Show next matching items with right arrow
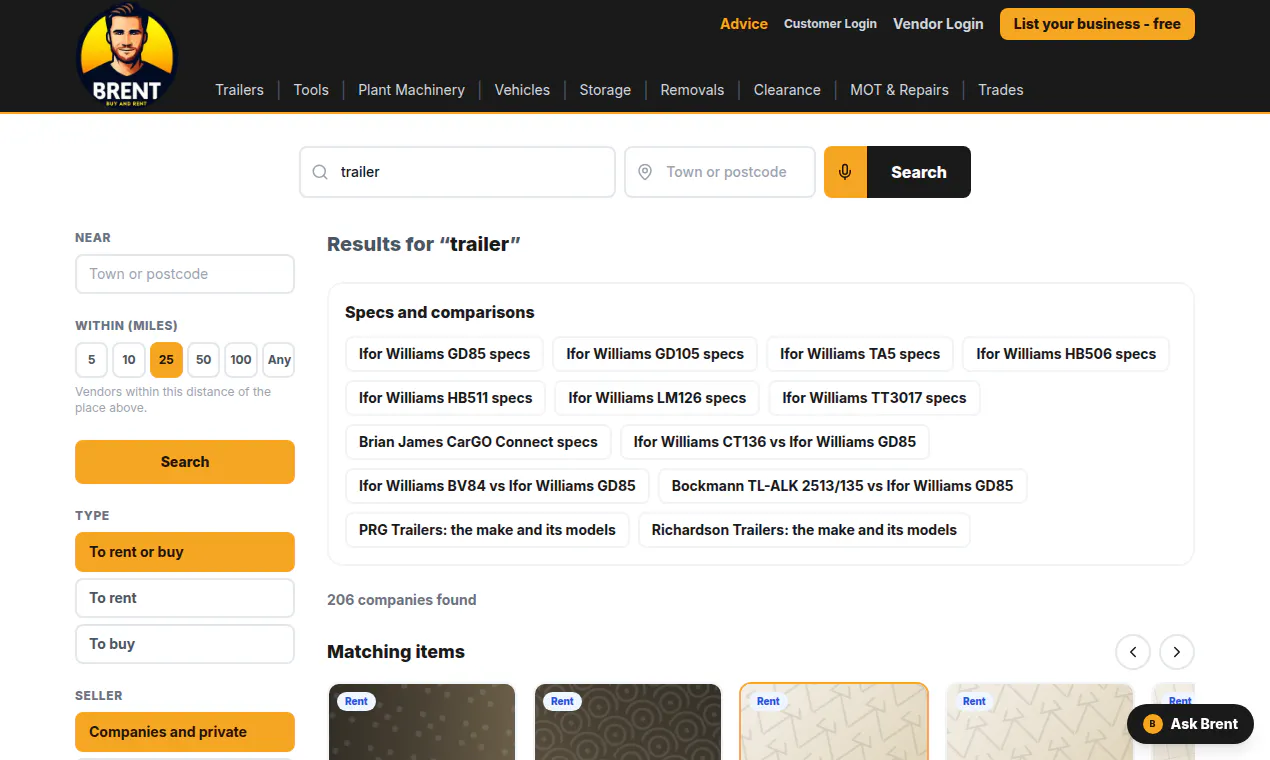The image size is (1270, 760). tap(1177, 652)
